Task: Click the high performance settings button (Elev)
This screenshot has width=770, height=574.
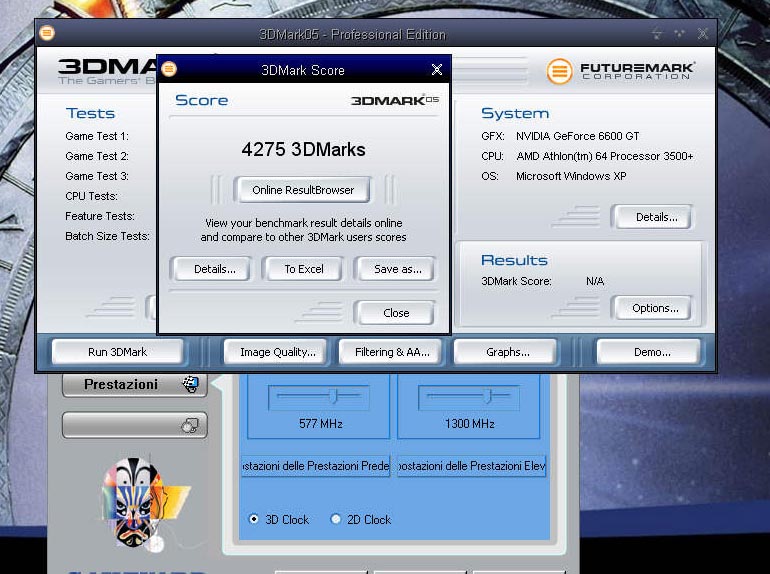Action: pyautogui.click(x=471, y=465)
